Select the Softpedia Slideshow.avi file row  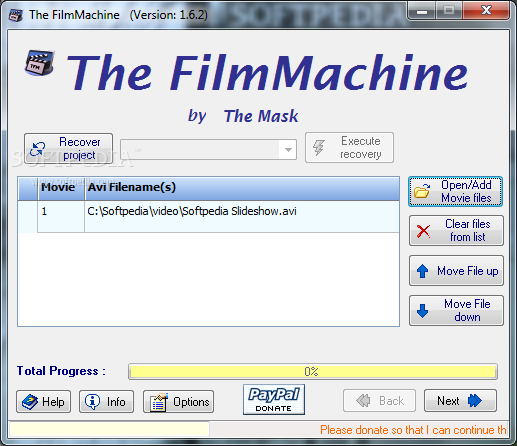pyautogui.click(x=209, y=216)
